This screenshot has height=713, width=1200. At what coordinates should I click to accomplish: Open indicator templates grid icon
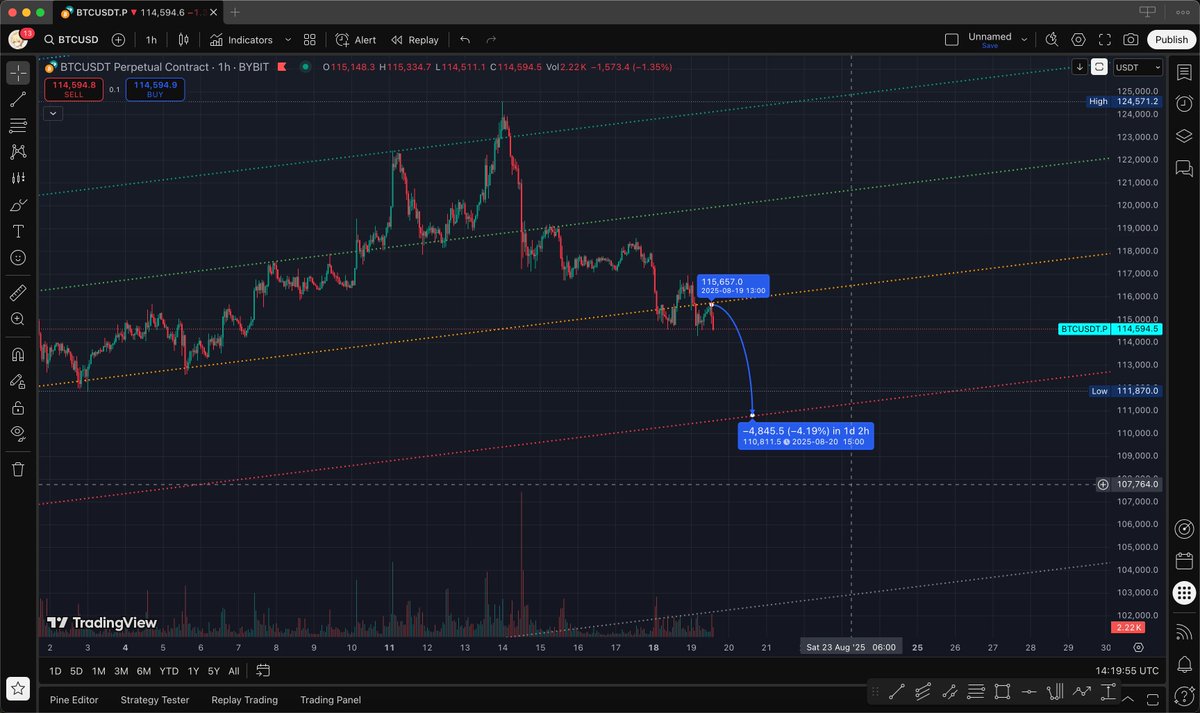pos(310,40)
